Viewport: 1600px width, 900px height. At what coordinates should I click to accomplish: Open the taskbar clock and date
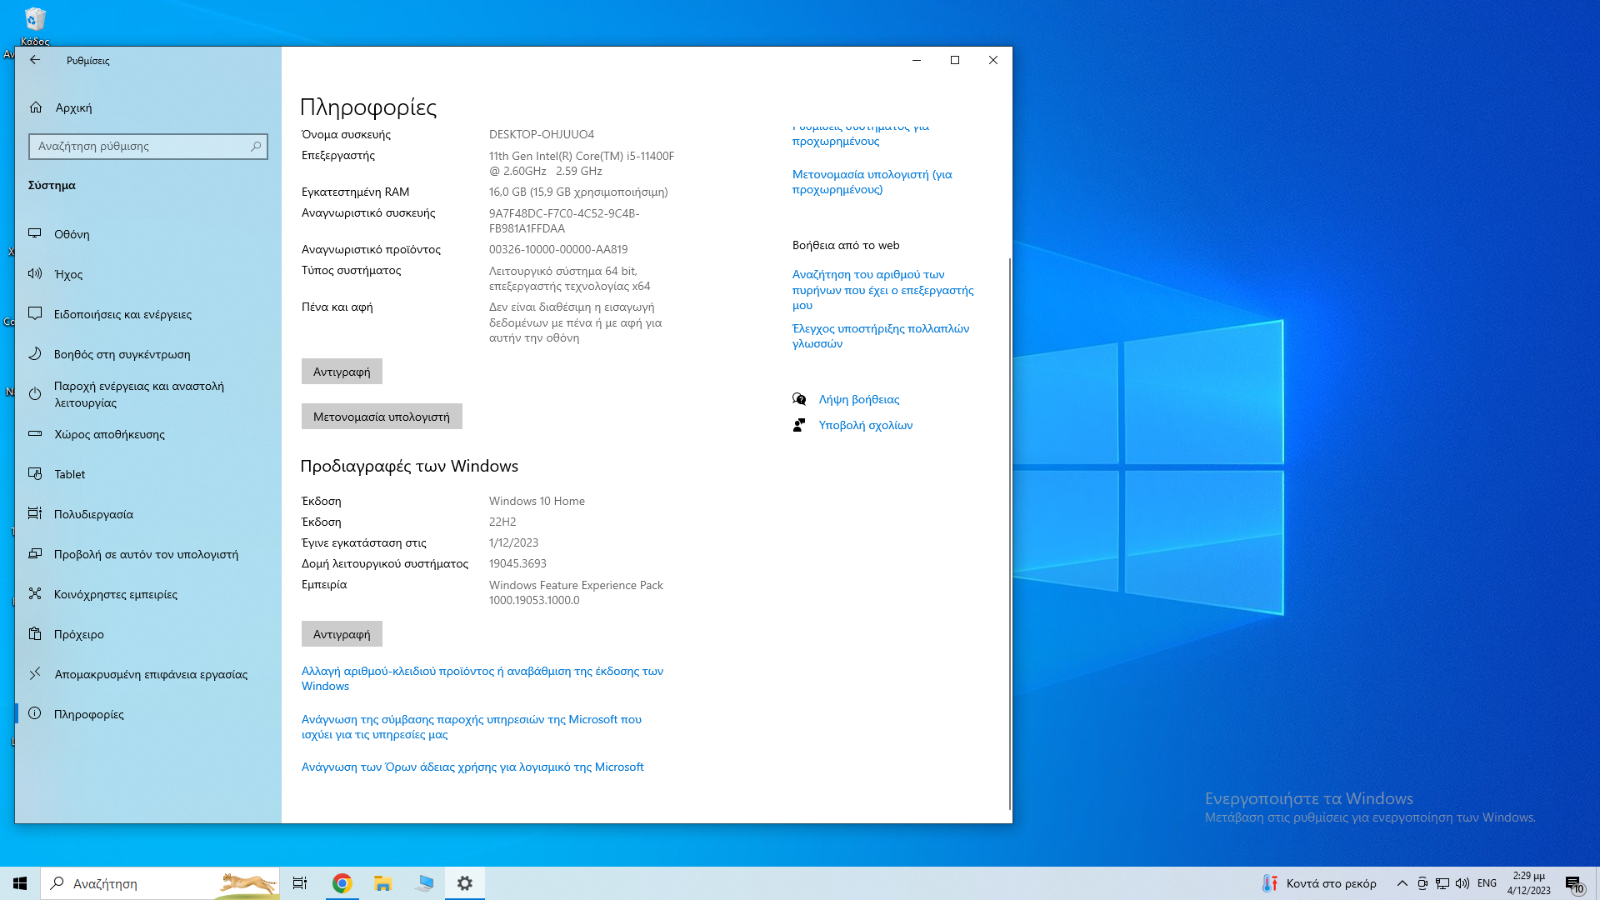[x=1529, y=883]
